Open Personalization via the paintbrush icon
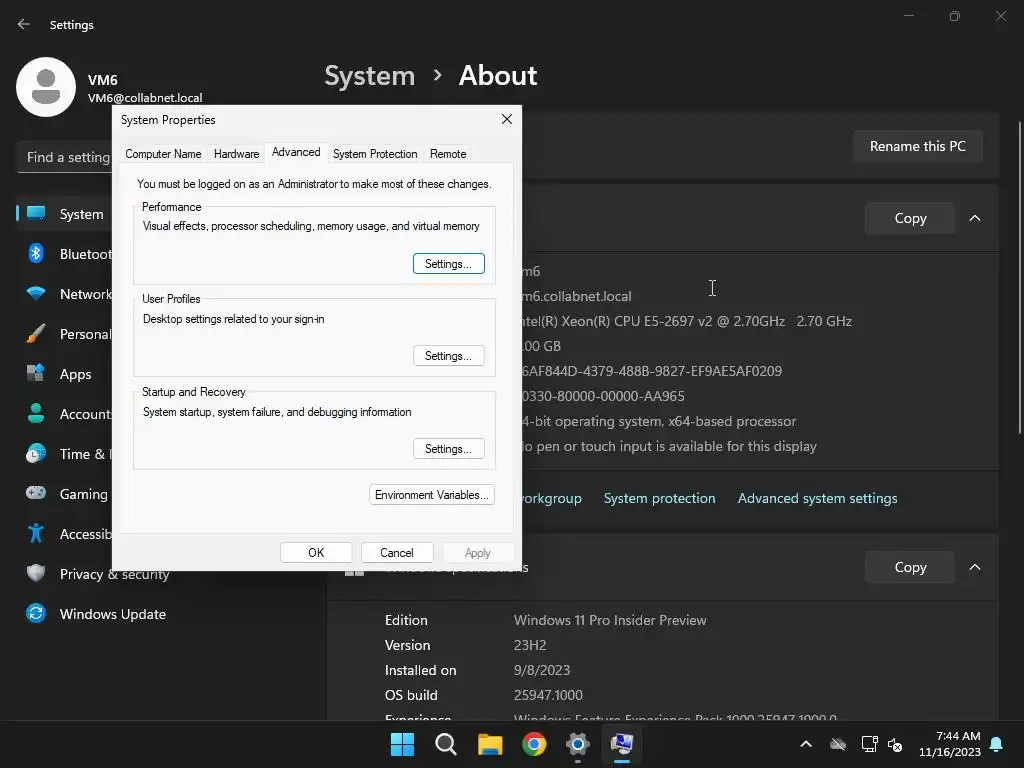 pos(36,334)
